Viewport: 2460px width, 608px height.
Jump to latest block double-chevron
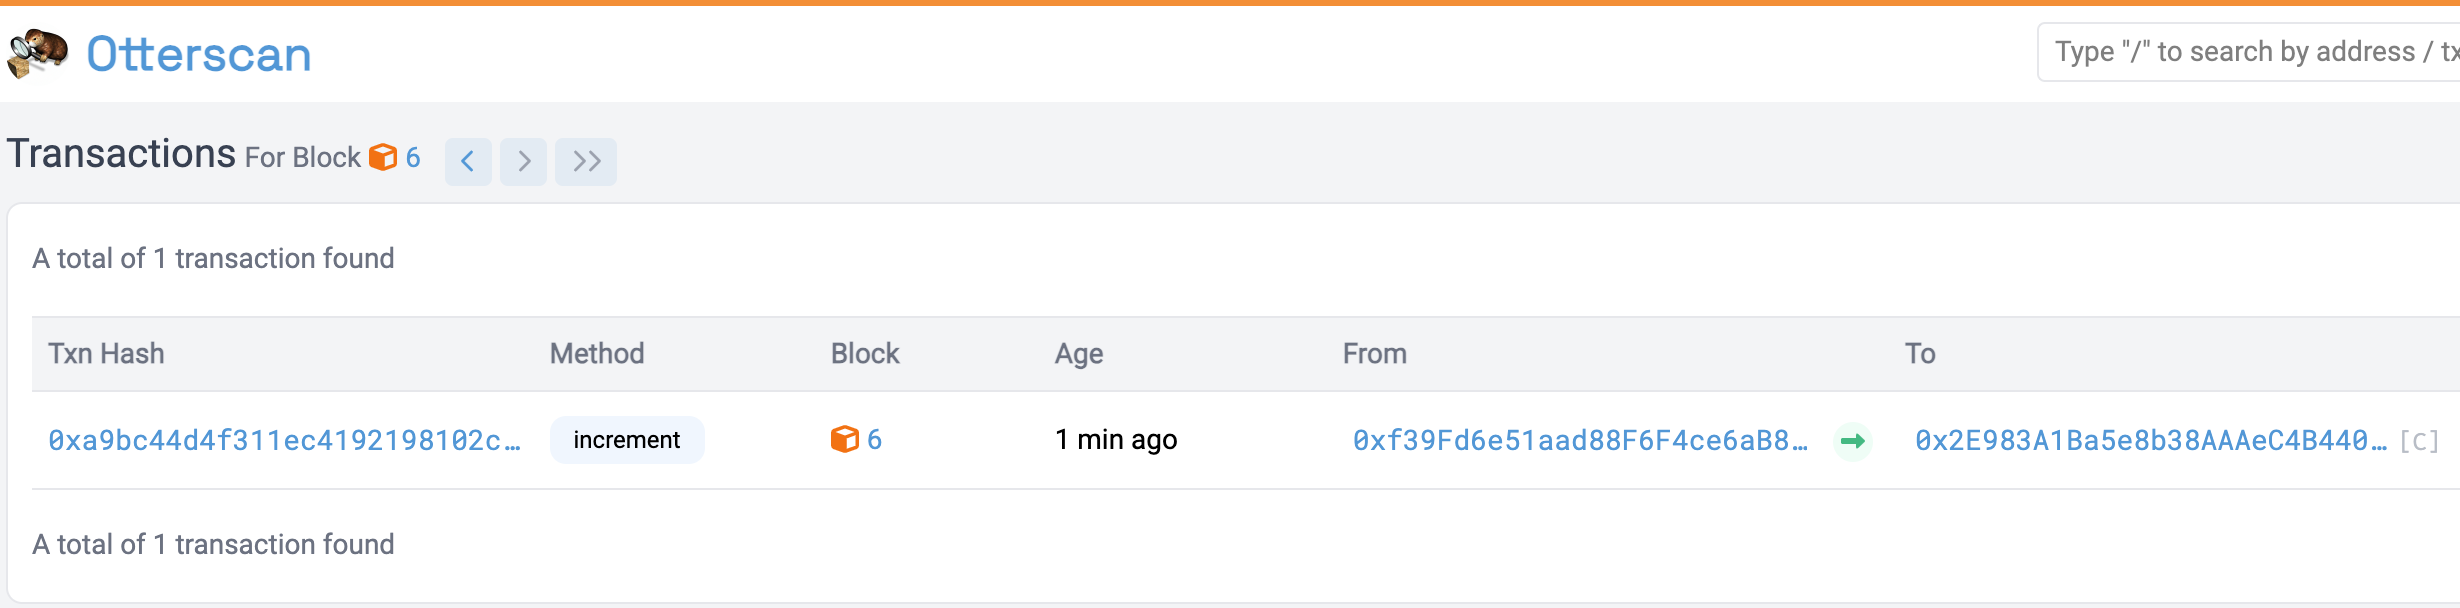586,161
